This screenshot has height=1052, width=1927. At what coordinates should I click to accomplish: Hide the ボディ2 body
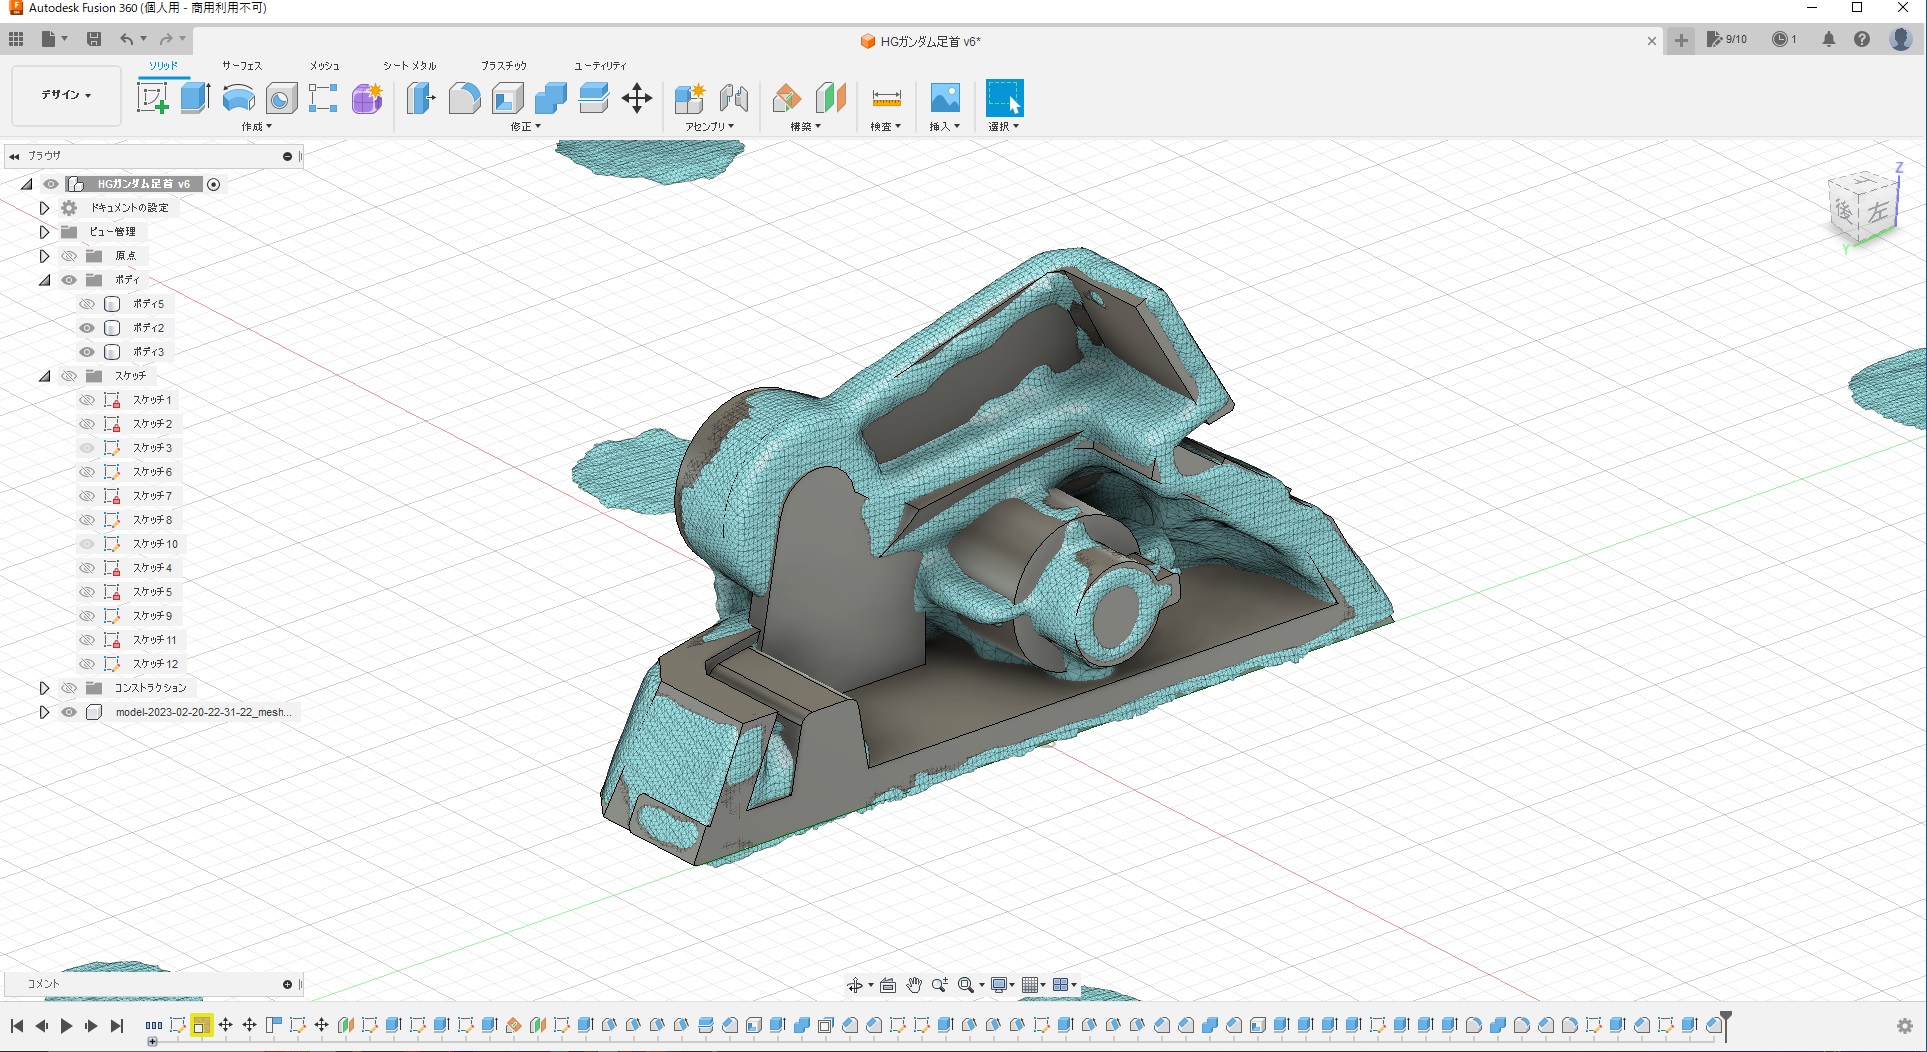[87, 328]
